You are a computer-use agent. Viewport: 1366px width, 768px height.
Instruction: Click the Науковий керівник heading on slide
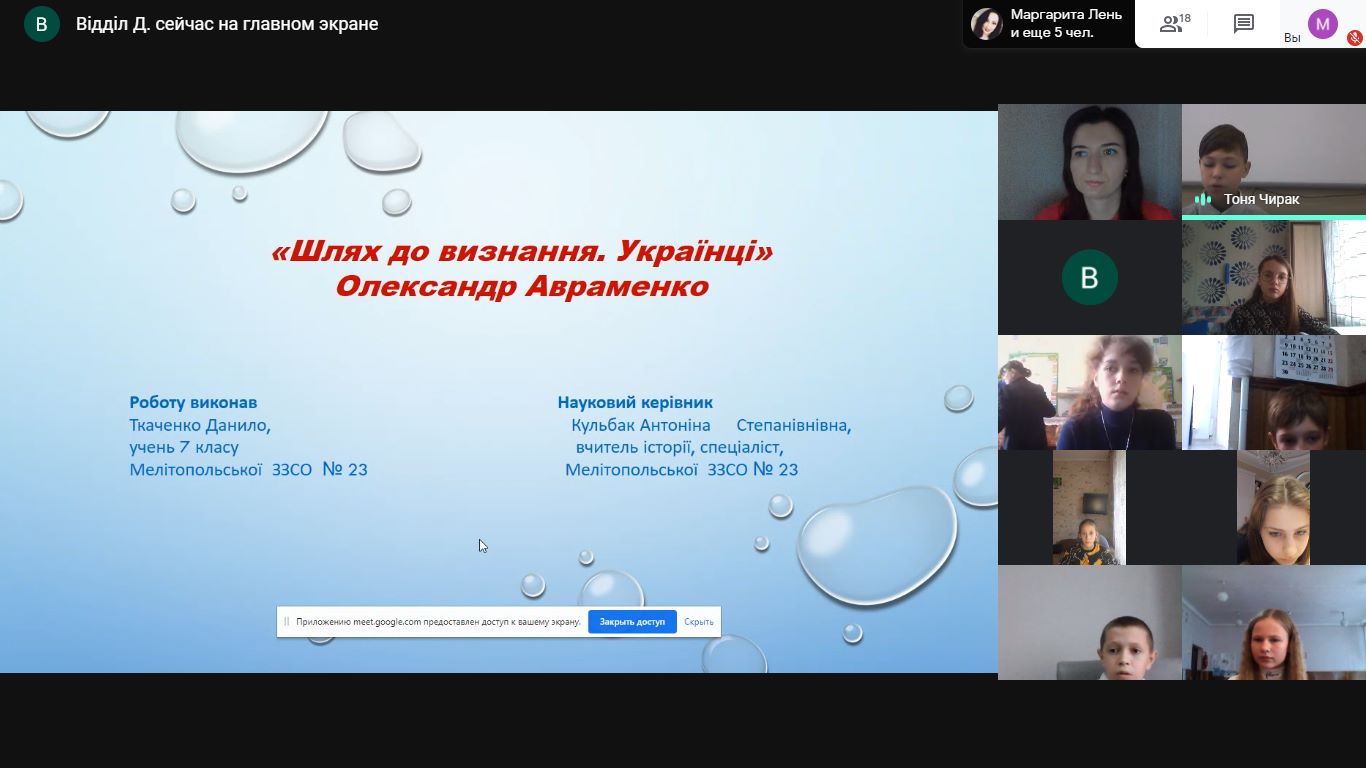tap(635, 402)
